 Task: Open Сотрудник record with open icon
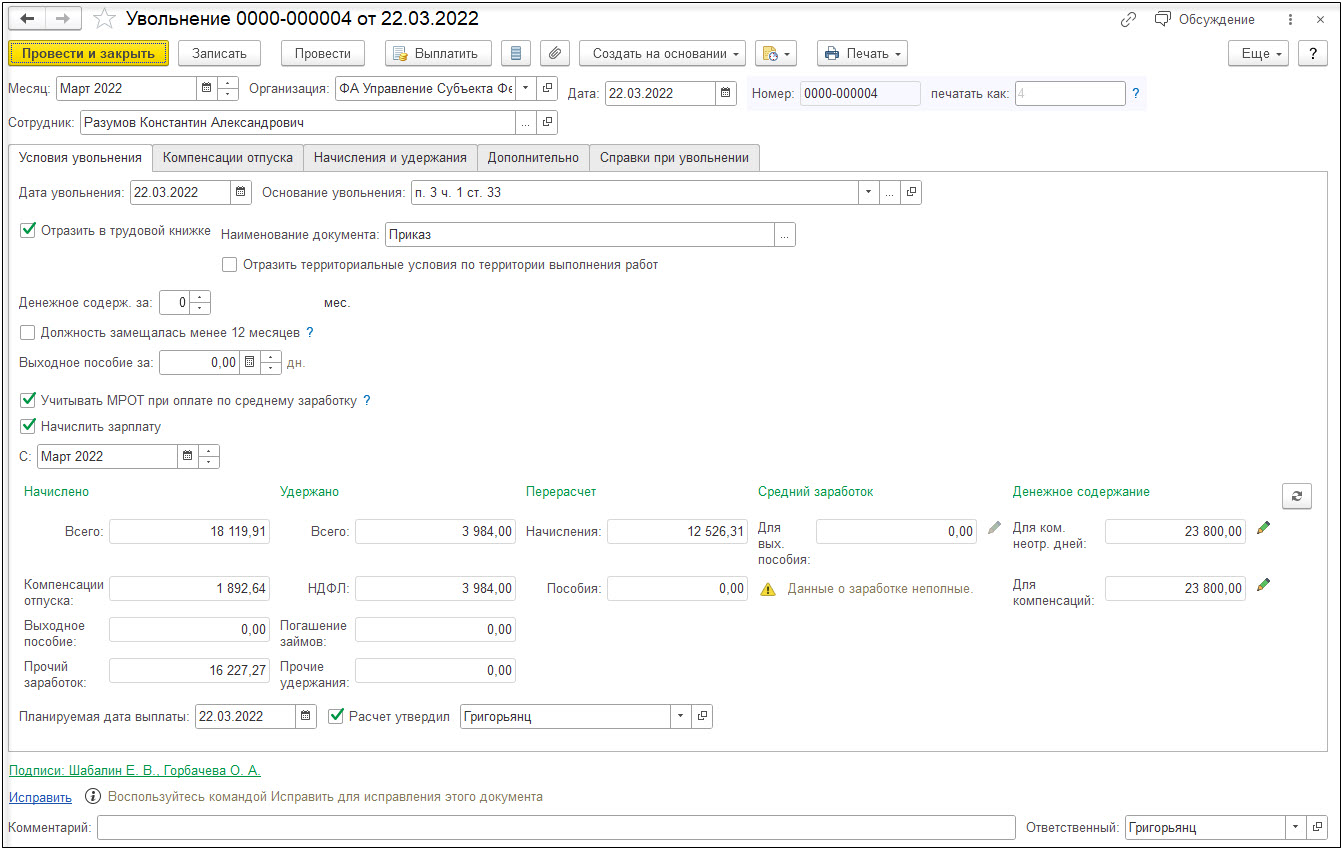point(548,122)
